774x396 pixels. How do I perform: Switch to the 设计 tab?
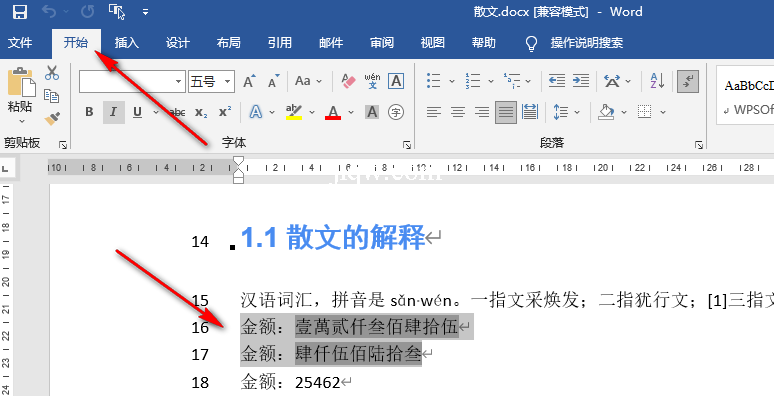(178, 43)
